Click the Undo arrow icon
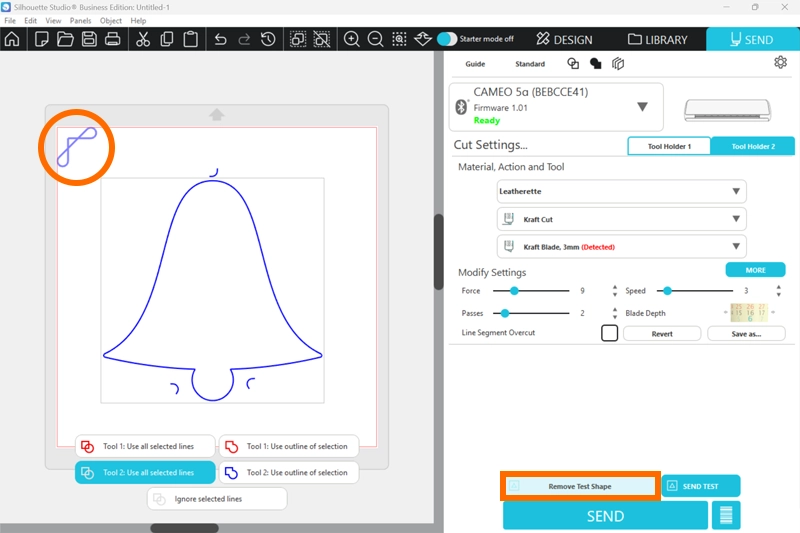 [x=220, y=40]
